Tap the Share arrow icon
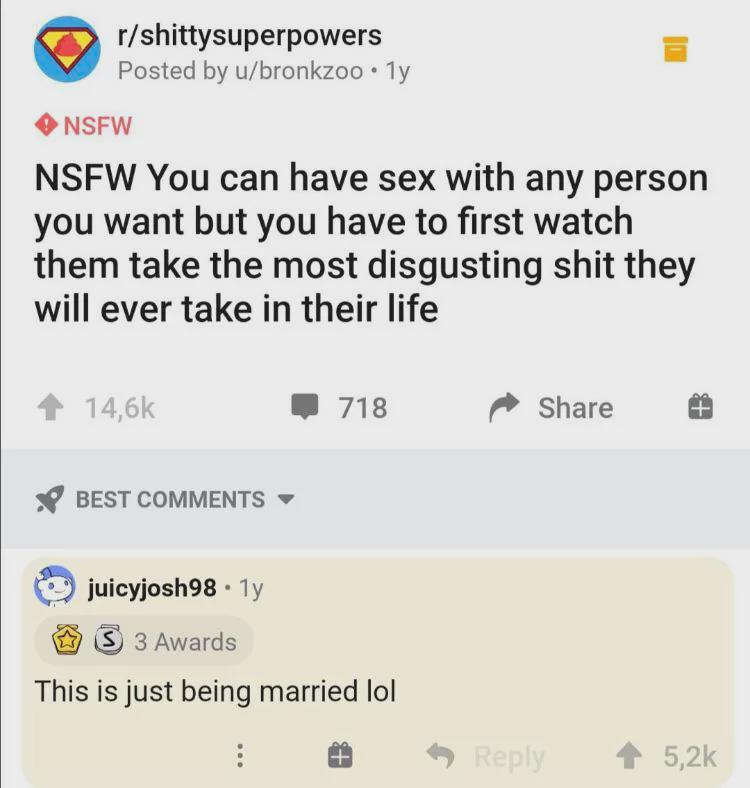Screen dimensions: 750x788 504,407
